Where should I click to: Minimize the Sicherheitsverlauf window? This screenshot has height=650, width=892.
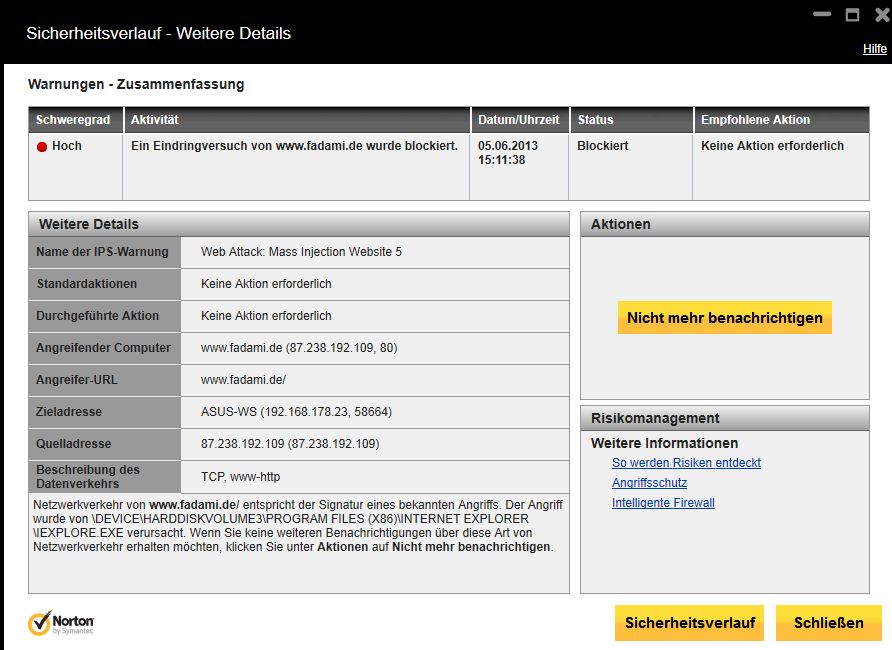click(x=822, y=14)
